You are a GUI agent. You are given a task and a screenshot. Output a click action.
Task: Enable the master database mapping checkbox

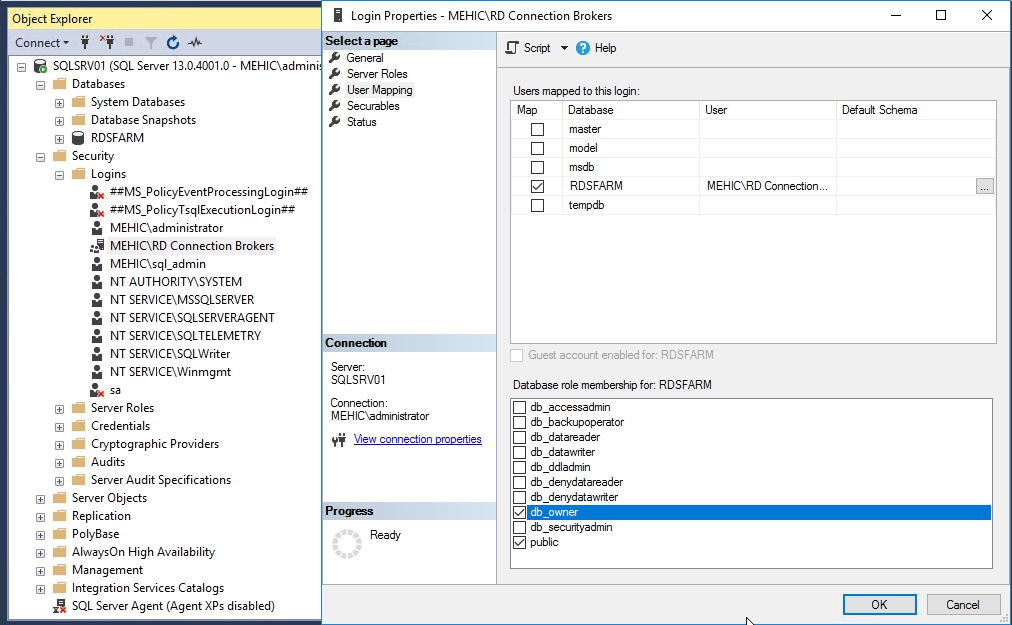(537, 130)
